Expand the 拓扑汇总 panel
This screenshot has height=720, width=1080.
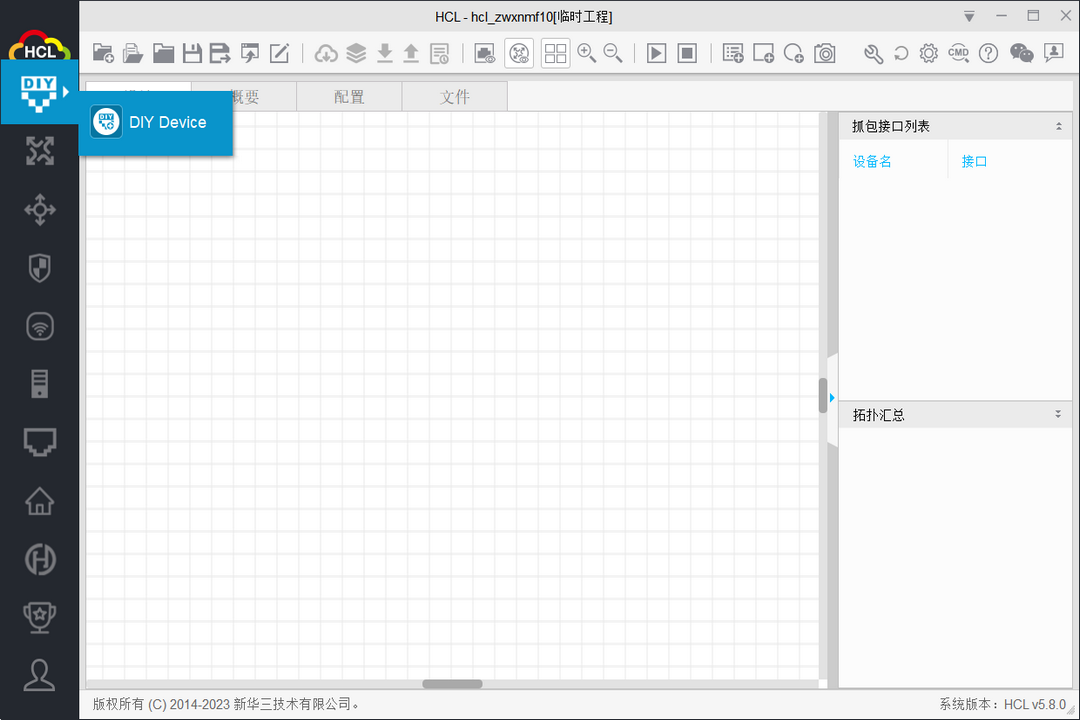[x=1057, y=413]
